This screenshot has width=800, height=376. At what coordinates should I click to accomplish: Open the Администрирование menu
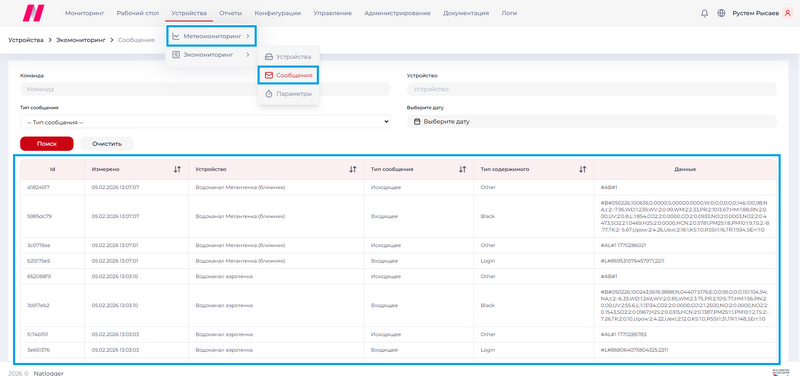click(397, 13)
